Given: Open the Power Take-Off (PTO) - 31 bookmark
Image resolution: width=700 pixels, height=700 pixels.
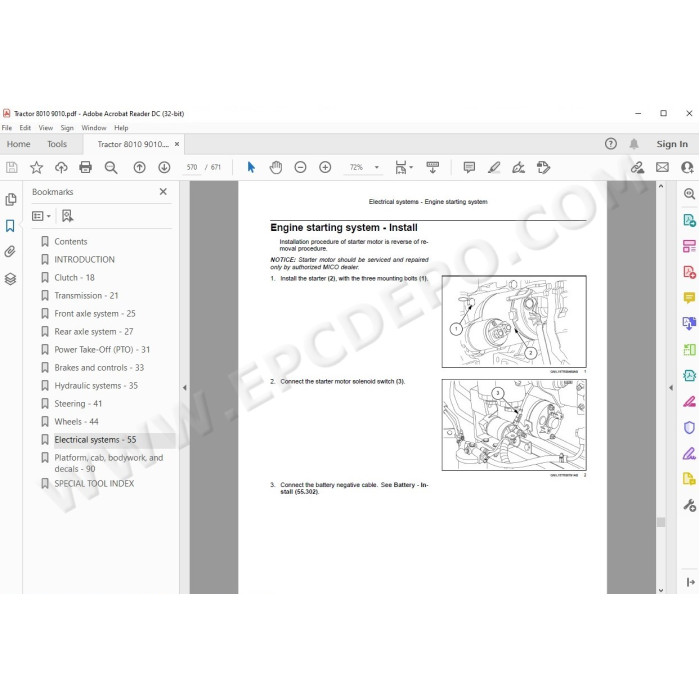Looking at the screenshot, I should point(102,350).
